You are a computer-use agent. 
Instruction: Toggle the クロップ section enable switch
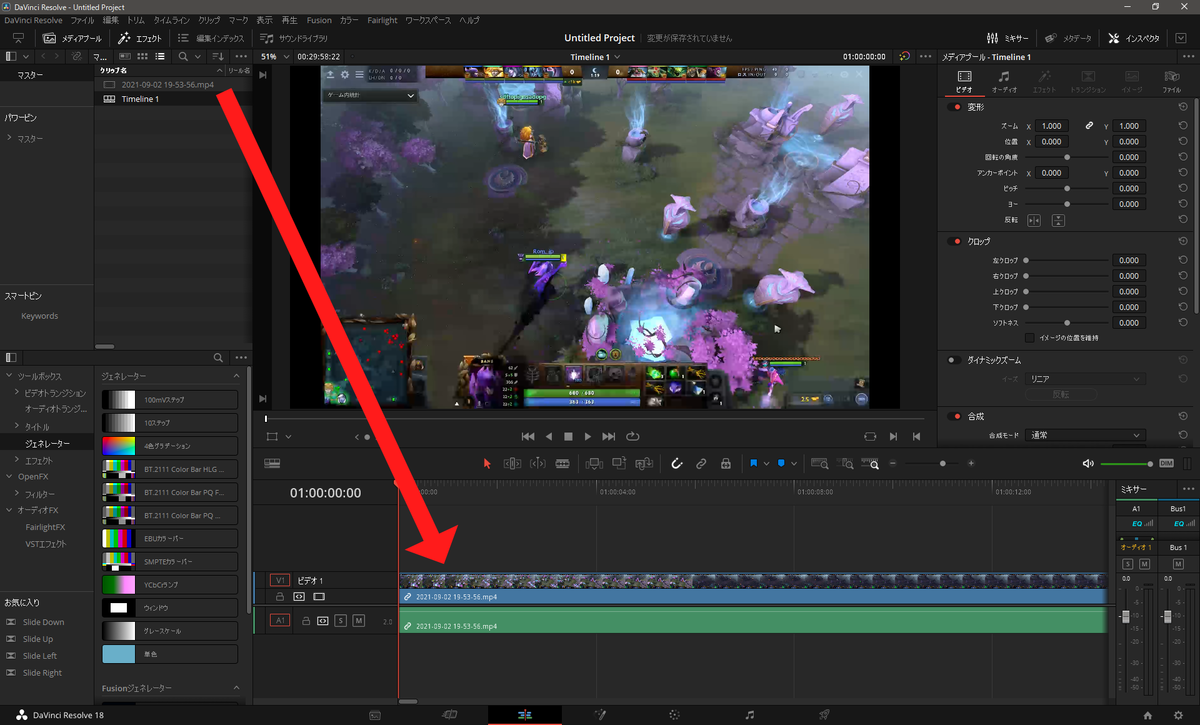click(x=954, y=241)
